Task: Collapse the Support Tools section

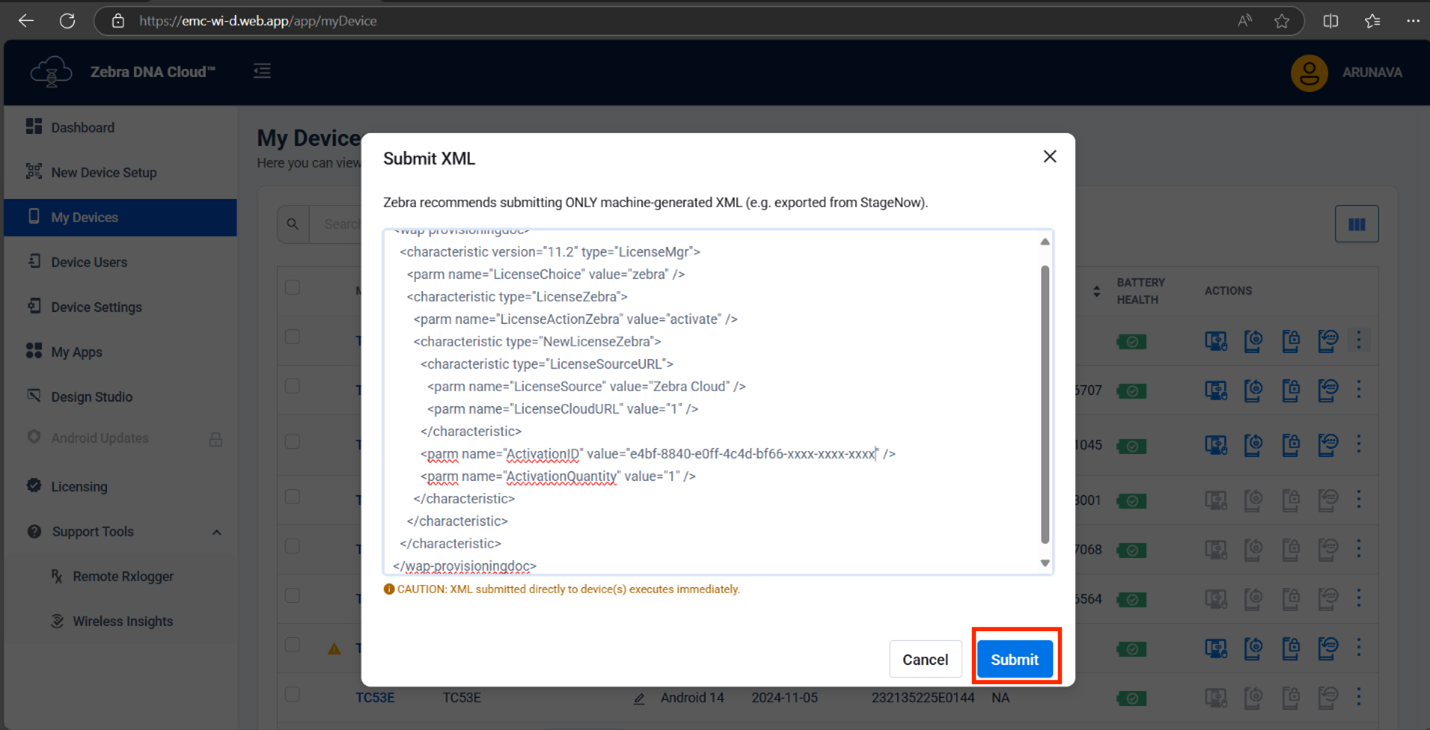Action: [x=216, y=532]
